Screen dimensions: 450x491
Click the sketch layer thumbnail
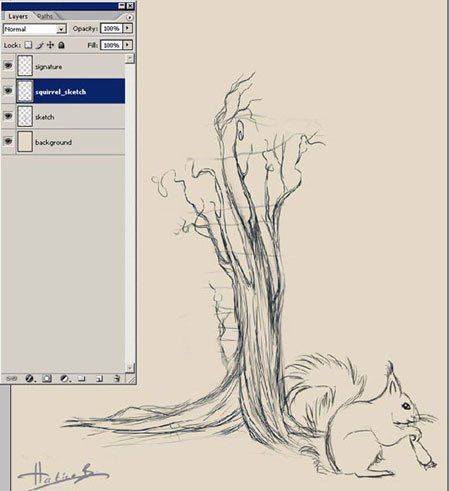point(25,116)
